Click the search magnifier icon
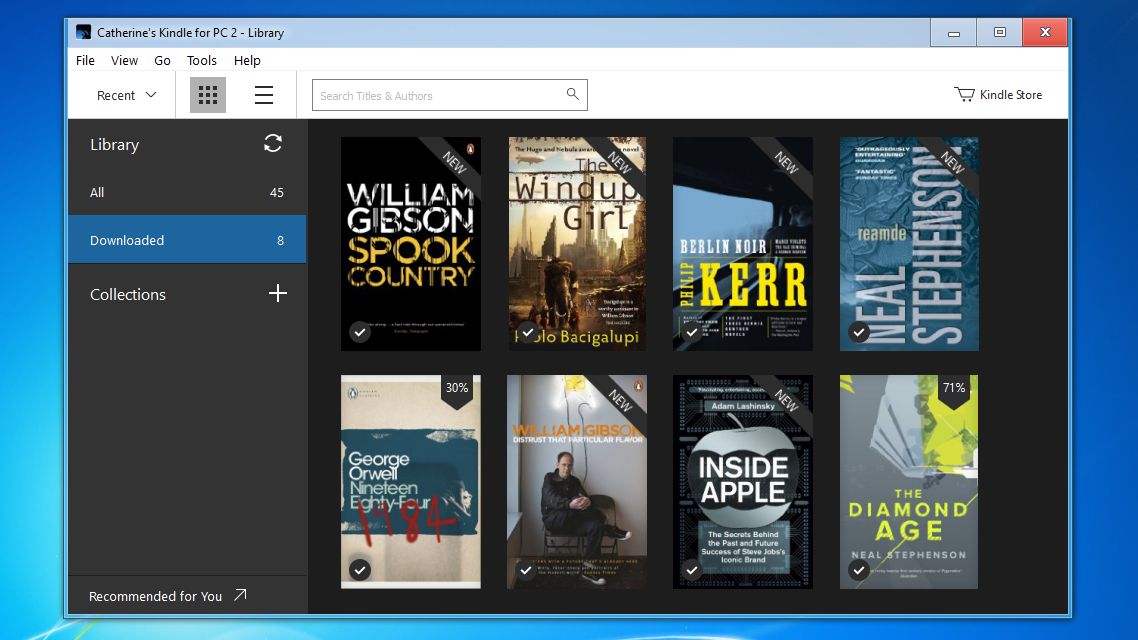The image size is (1138, 640). (572, 94)
